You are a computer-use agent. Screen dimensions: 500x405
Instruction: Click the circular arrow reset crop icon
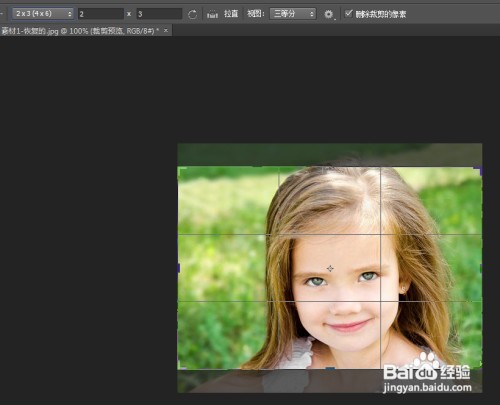192,14
